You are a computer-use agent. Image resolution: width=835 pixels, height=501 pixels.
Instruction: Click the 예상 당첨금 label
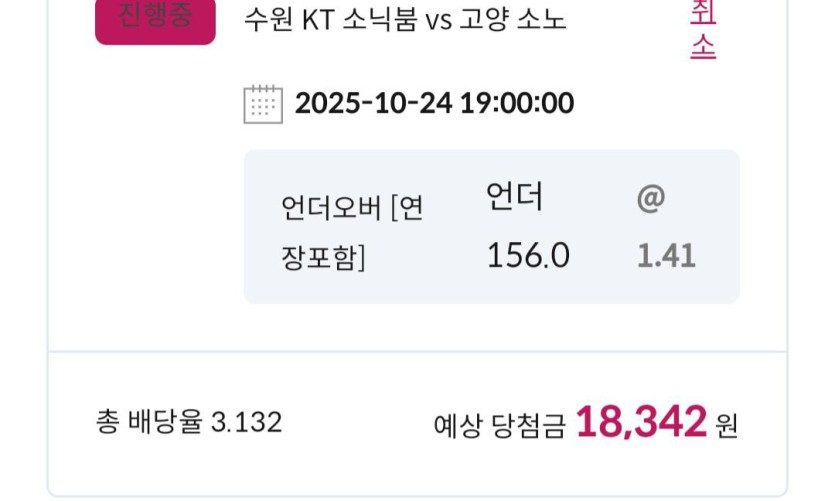coord(499,425)
